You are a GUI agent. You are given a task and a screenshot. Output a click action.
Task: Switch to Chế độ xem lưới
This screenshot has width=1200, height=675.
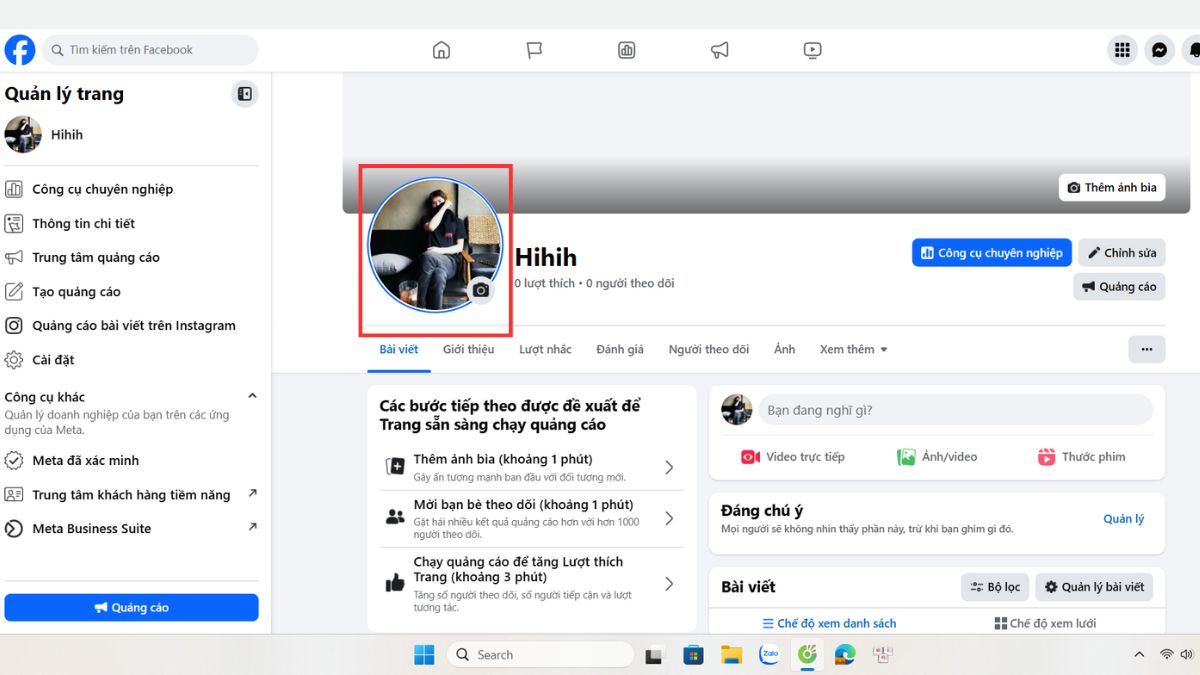tap(1045, 623)
